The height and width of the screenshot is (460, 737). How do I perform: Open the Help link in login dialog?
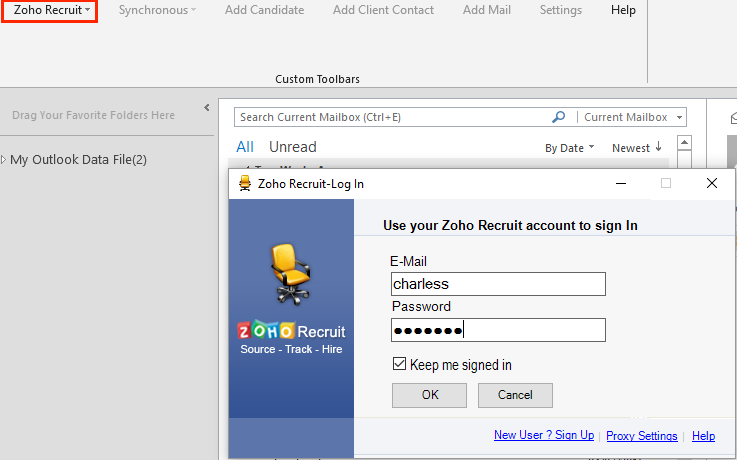[703, 436]
